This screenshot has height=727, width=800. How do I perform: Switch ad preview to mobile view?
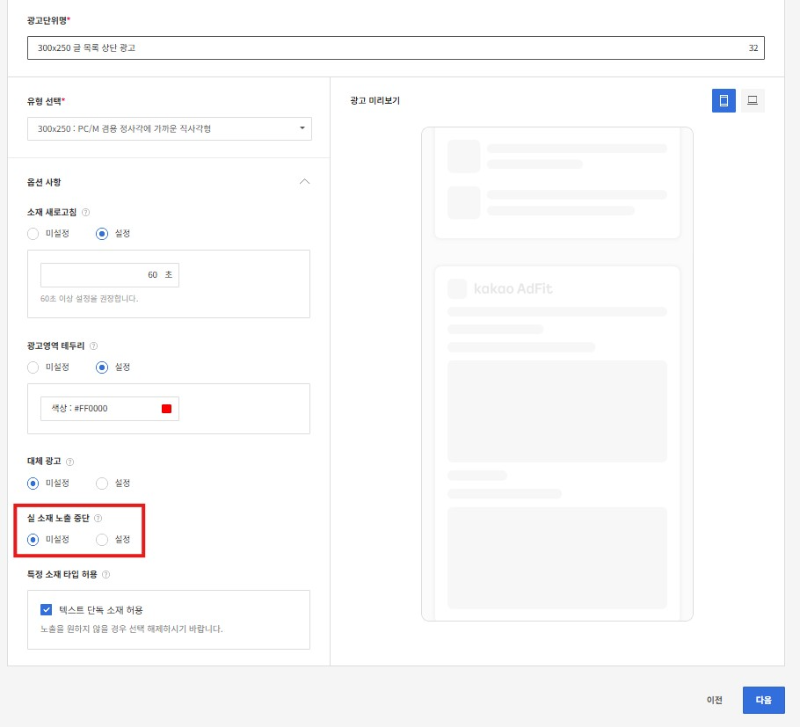point(723,101)
